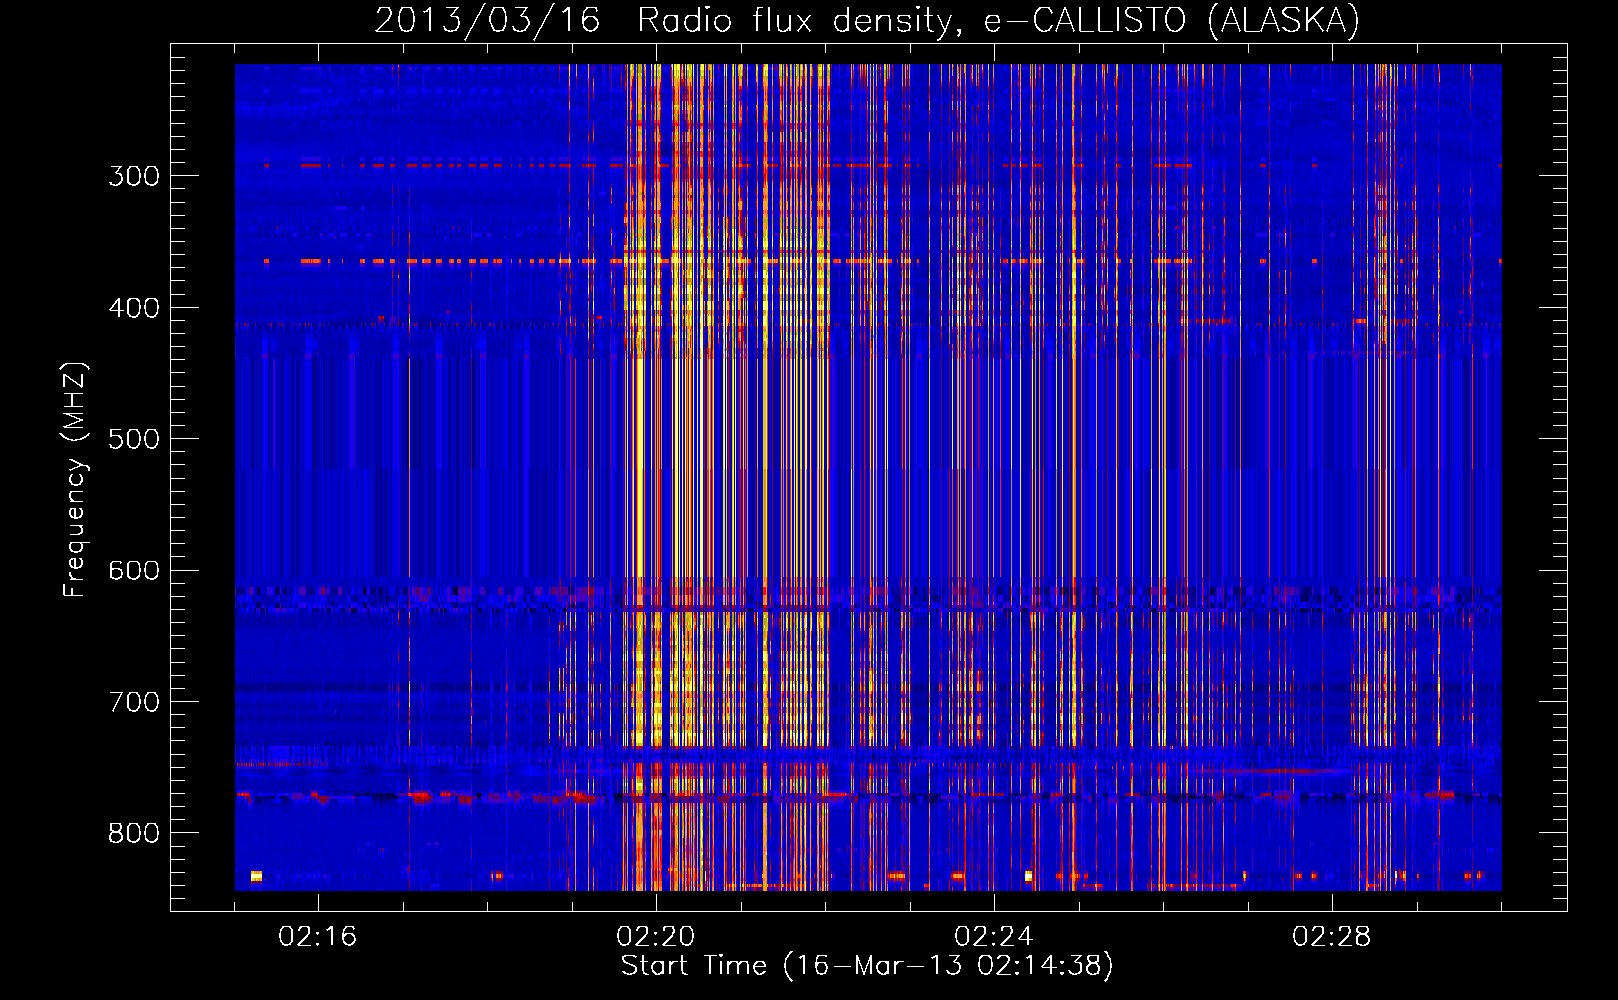The height and width of the screenshot is (1000, 1618).
Task: Click the 400 frequency tick label
Action: (x=134, y=308)
